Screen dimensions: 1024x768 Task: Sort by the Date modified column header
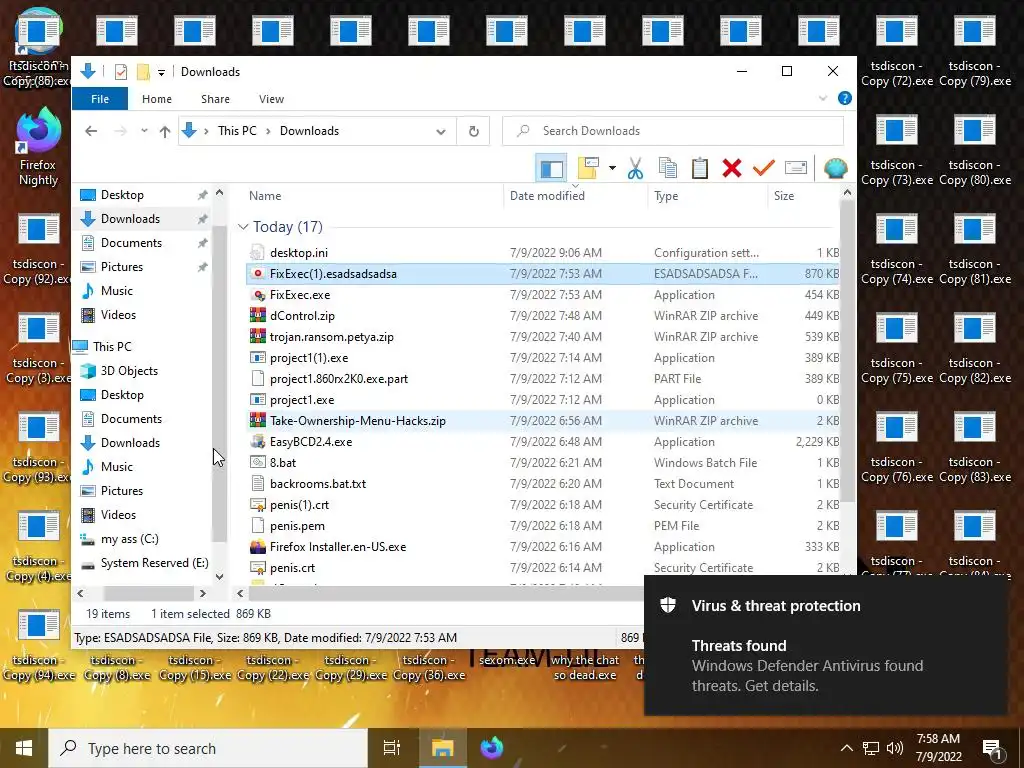[547, 195]
